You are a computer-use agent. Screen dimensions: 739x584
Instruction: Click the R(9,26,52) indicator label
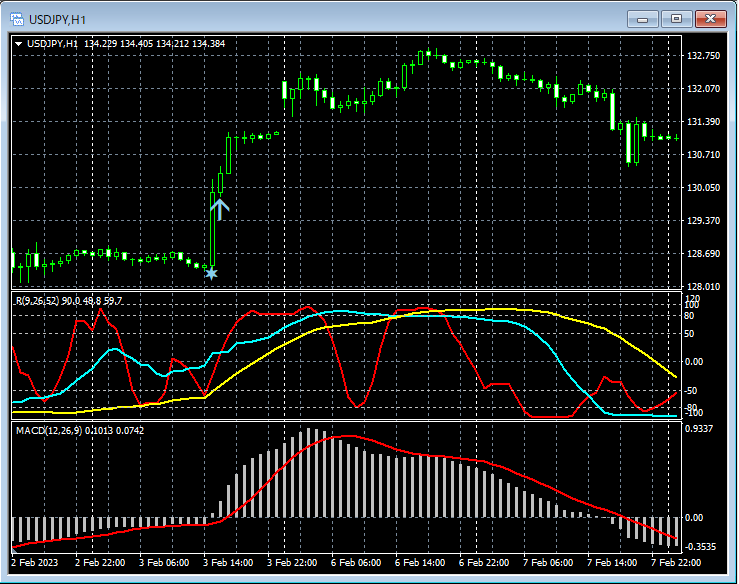click(x=37, y=300)
